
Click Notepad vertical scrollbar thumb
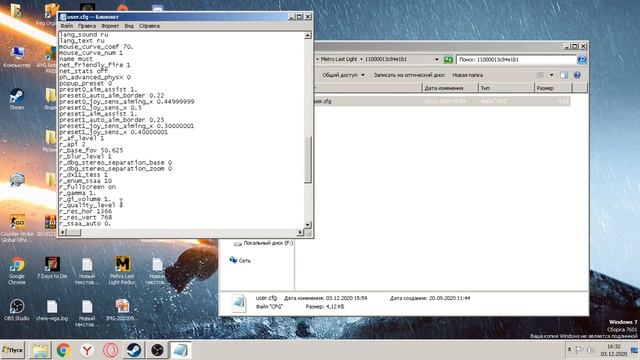(x=308, y=159)
